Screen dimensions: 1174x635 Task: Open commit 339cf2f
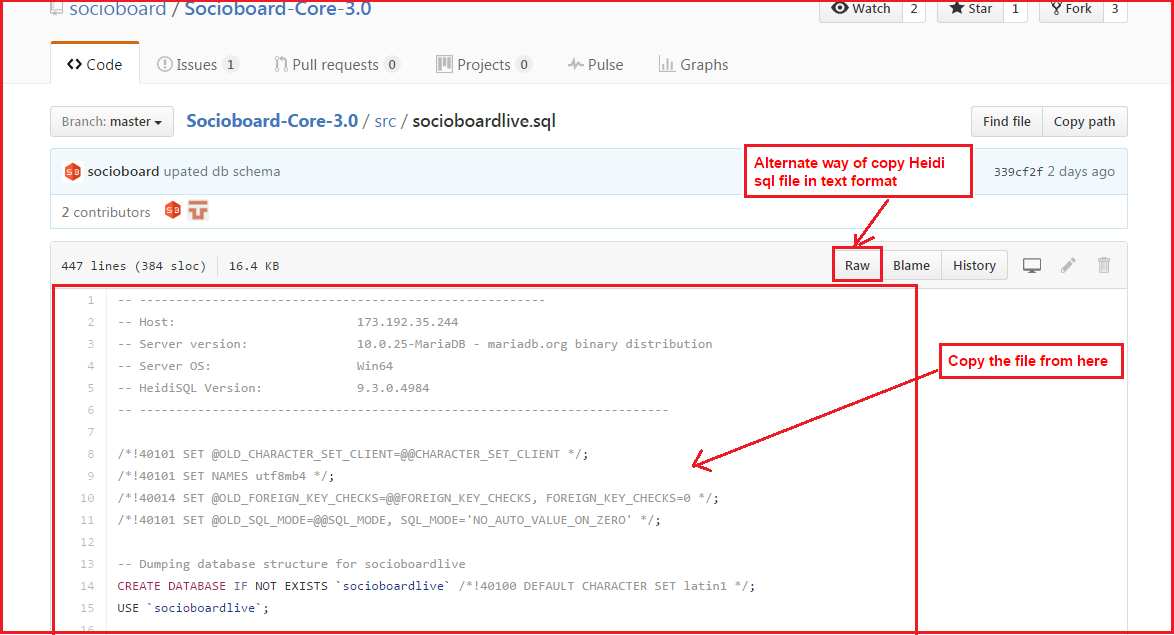[1018, 171]
